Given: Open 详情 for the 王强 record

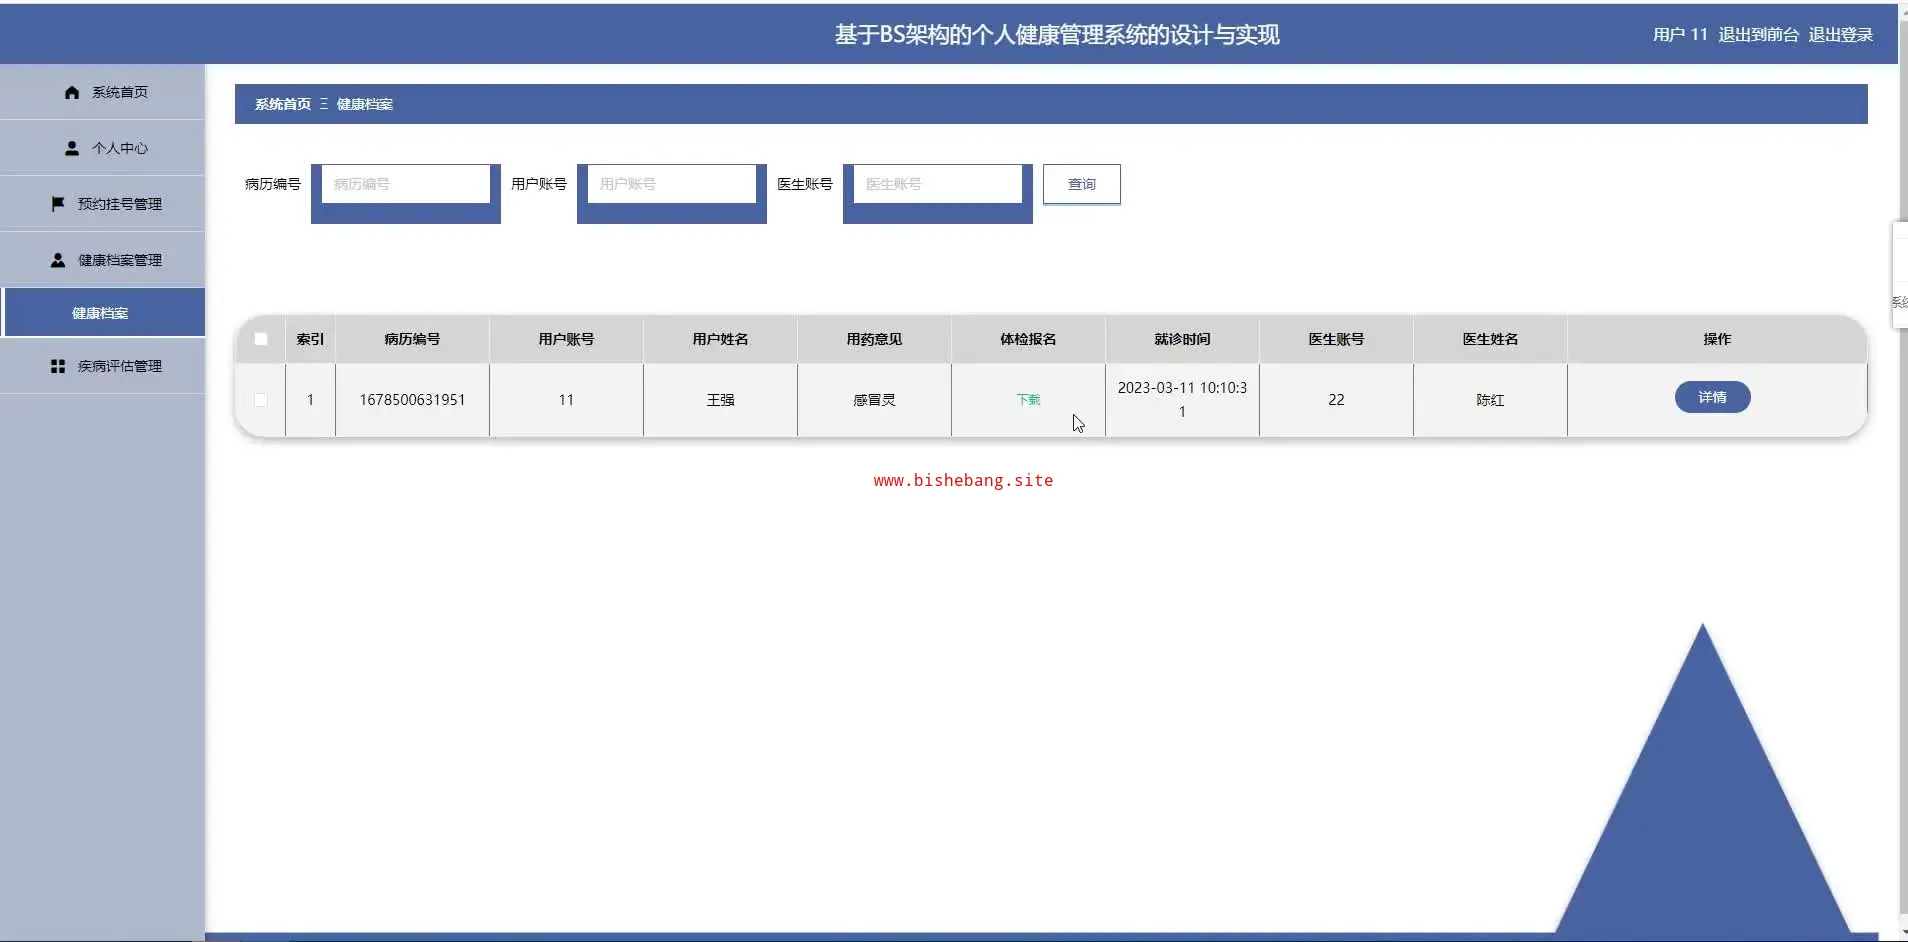Looking at the screenshot, I should (x=1712, y=397).
